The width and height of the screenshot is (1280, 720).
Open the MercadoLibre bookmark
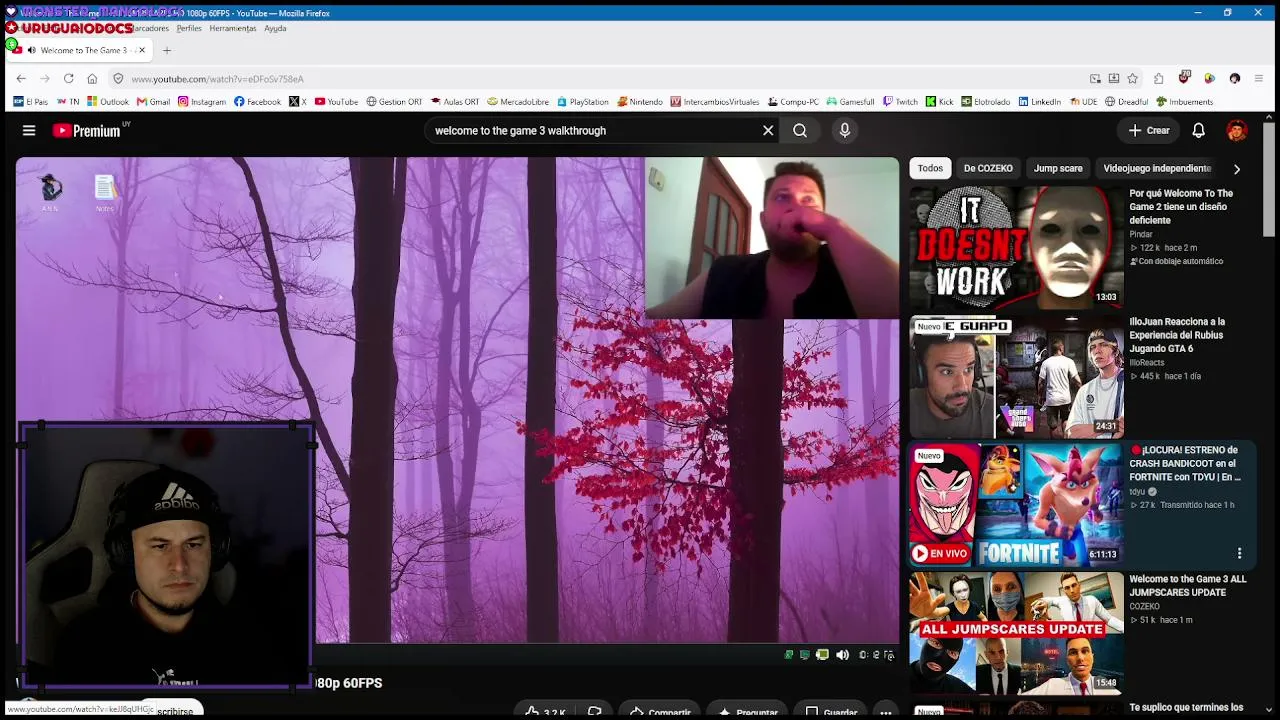(518, 102)
